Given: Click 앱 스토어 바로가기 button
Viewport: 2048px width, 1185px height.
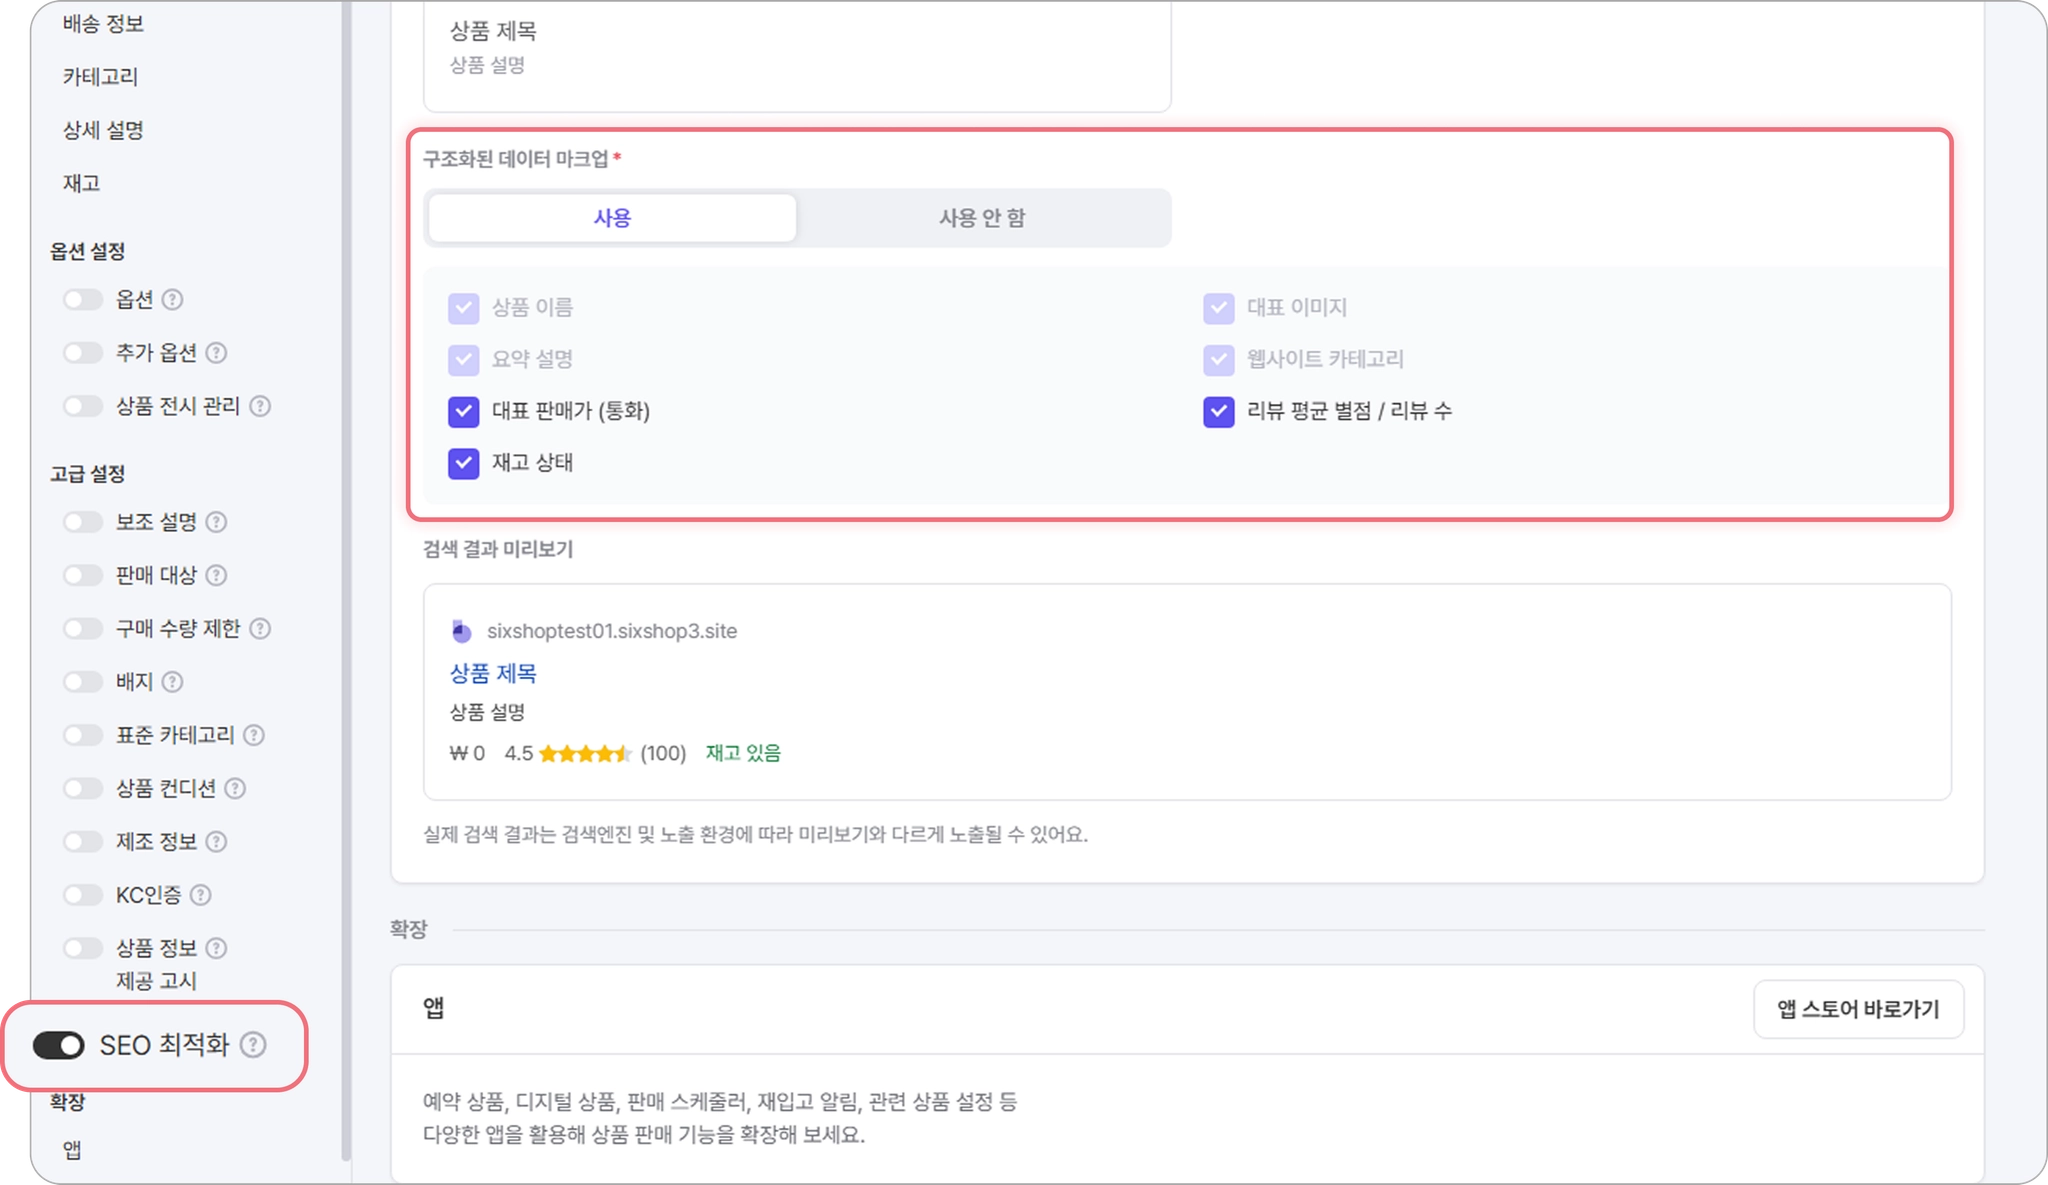Looking at the screenshot, I should 1858,1010.
